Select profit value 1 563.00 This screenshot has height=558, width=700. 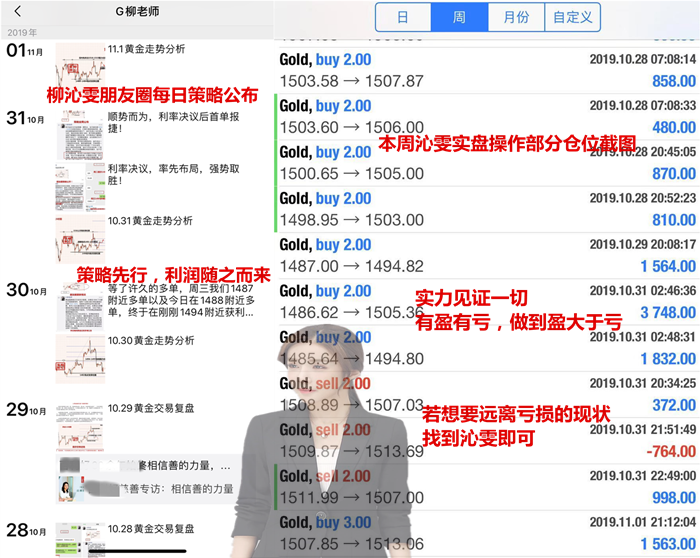click(668, 544)
